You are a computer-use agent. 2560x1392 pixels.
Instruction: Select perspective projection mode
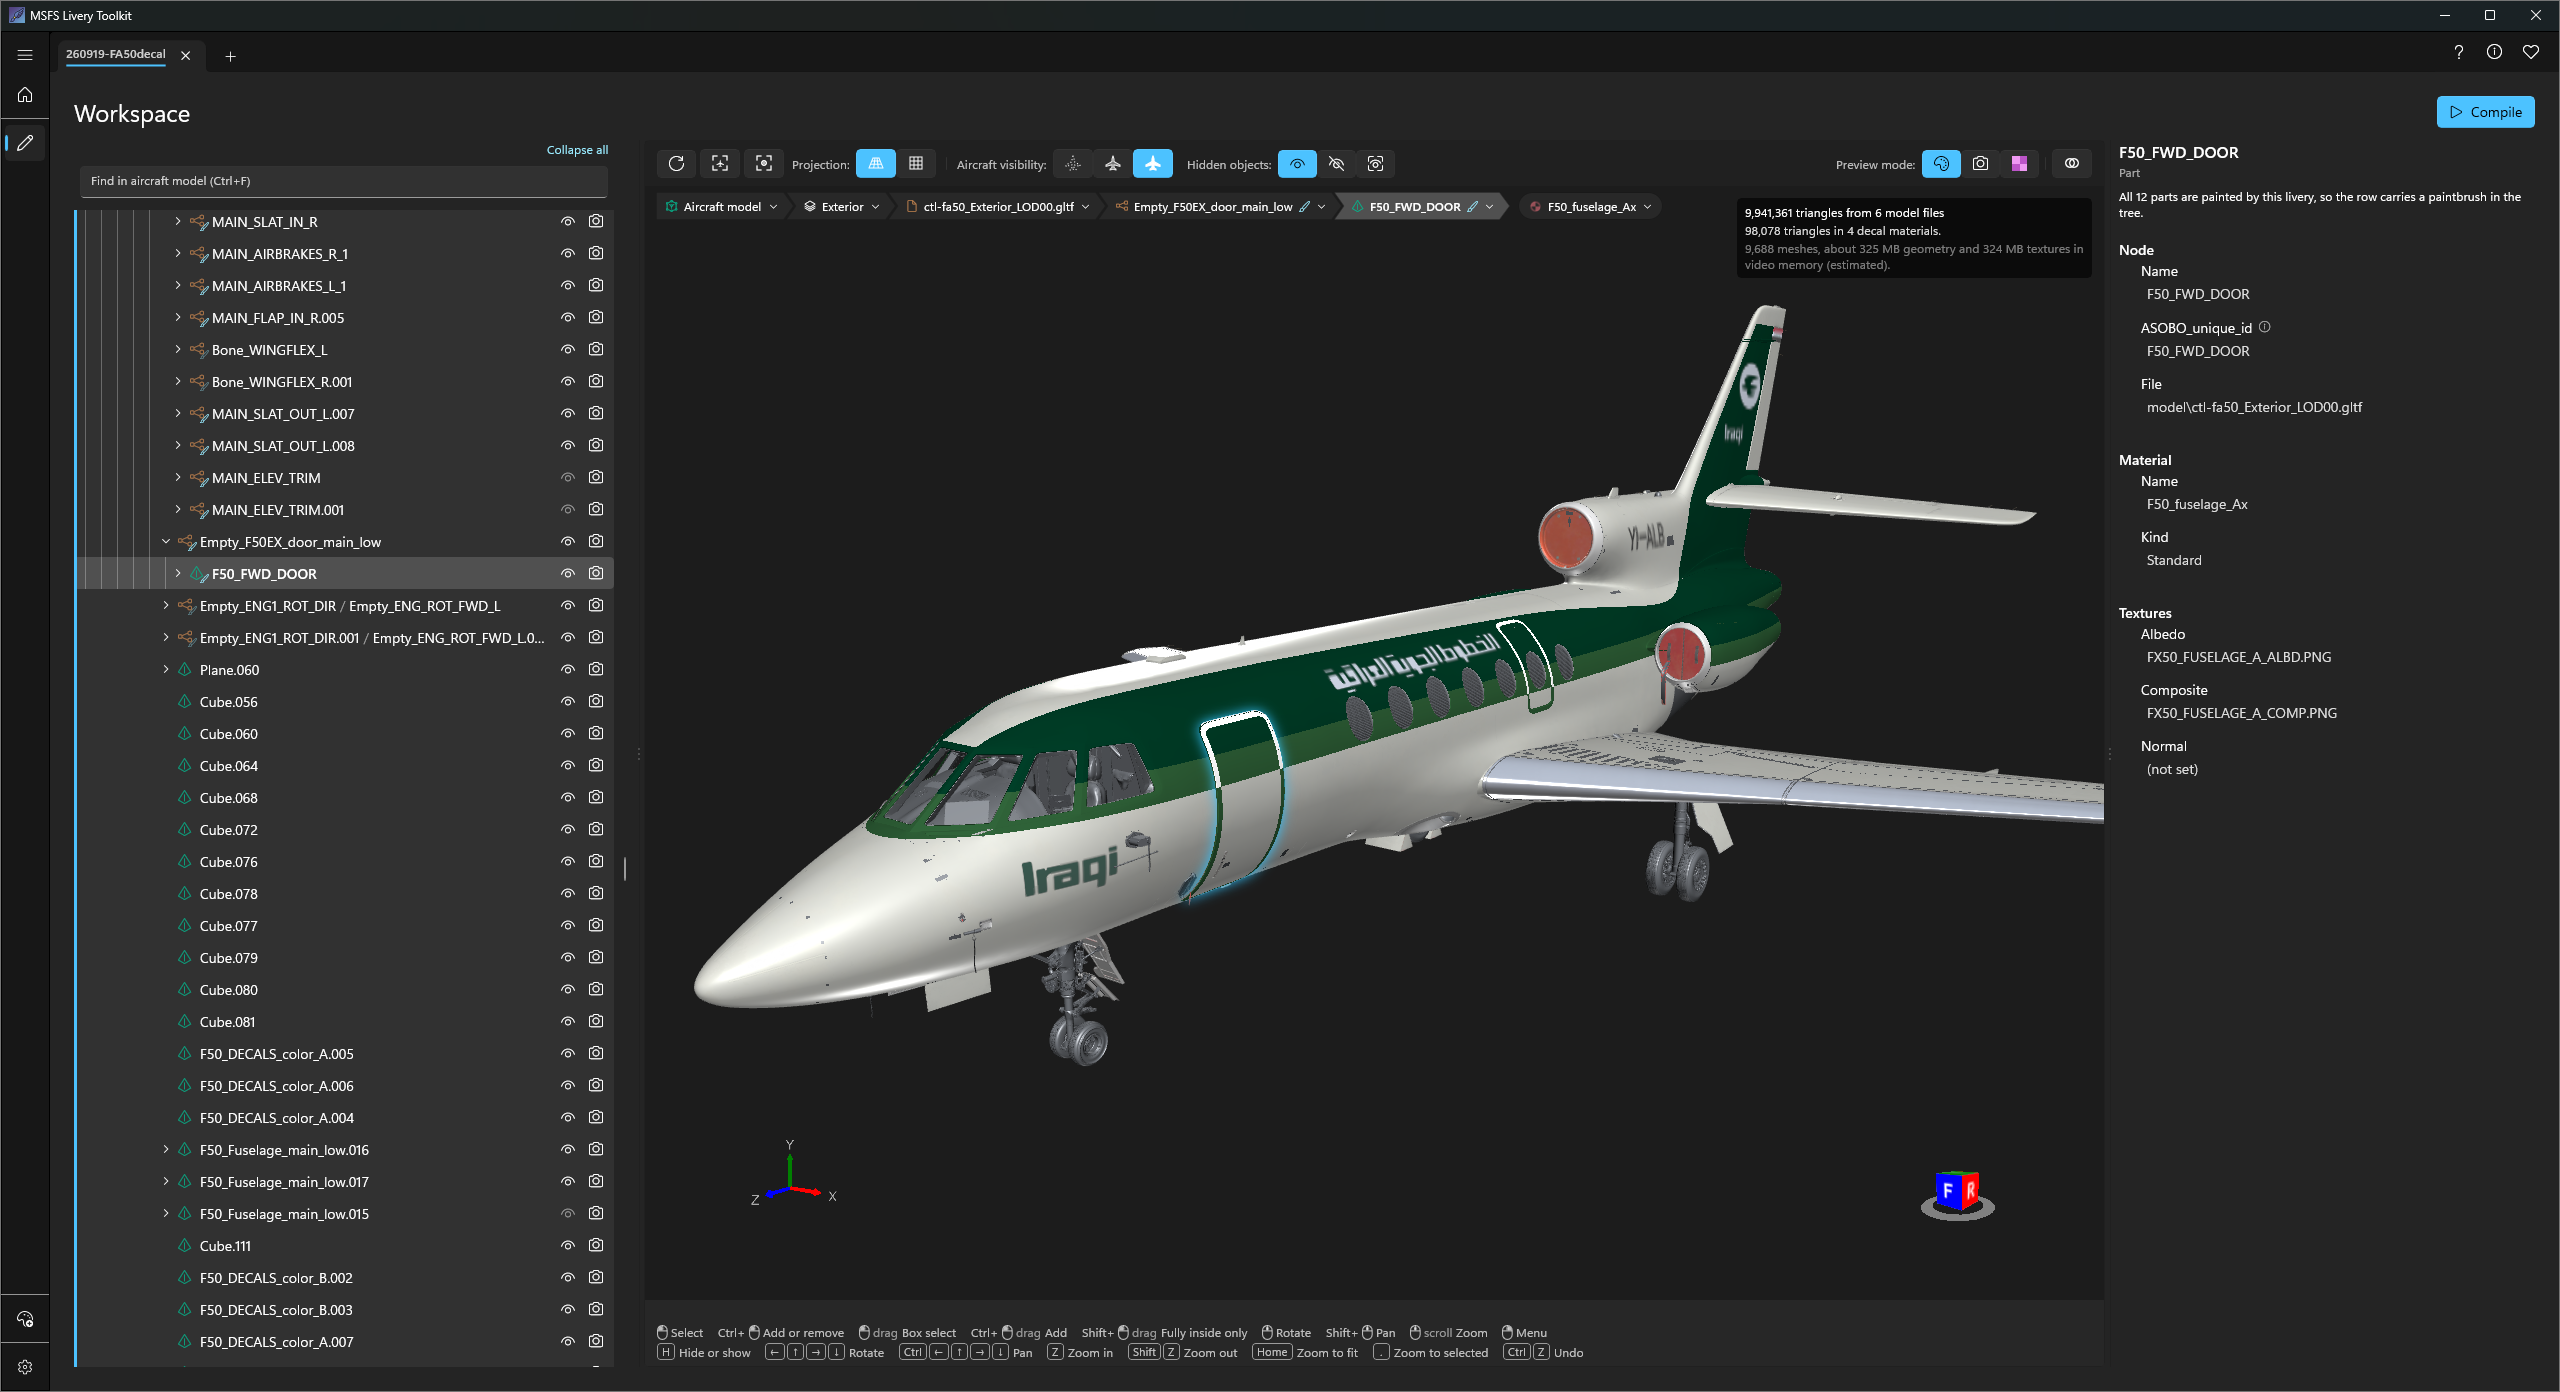[876, 164]
